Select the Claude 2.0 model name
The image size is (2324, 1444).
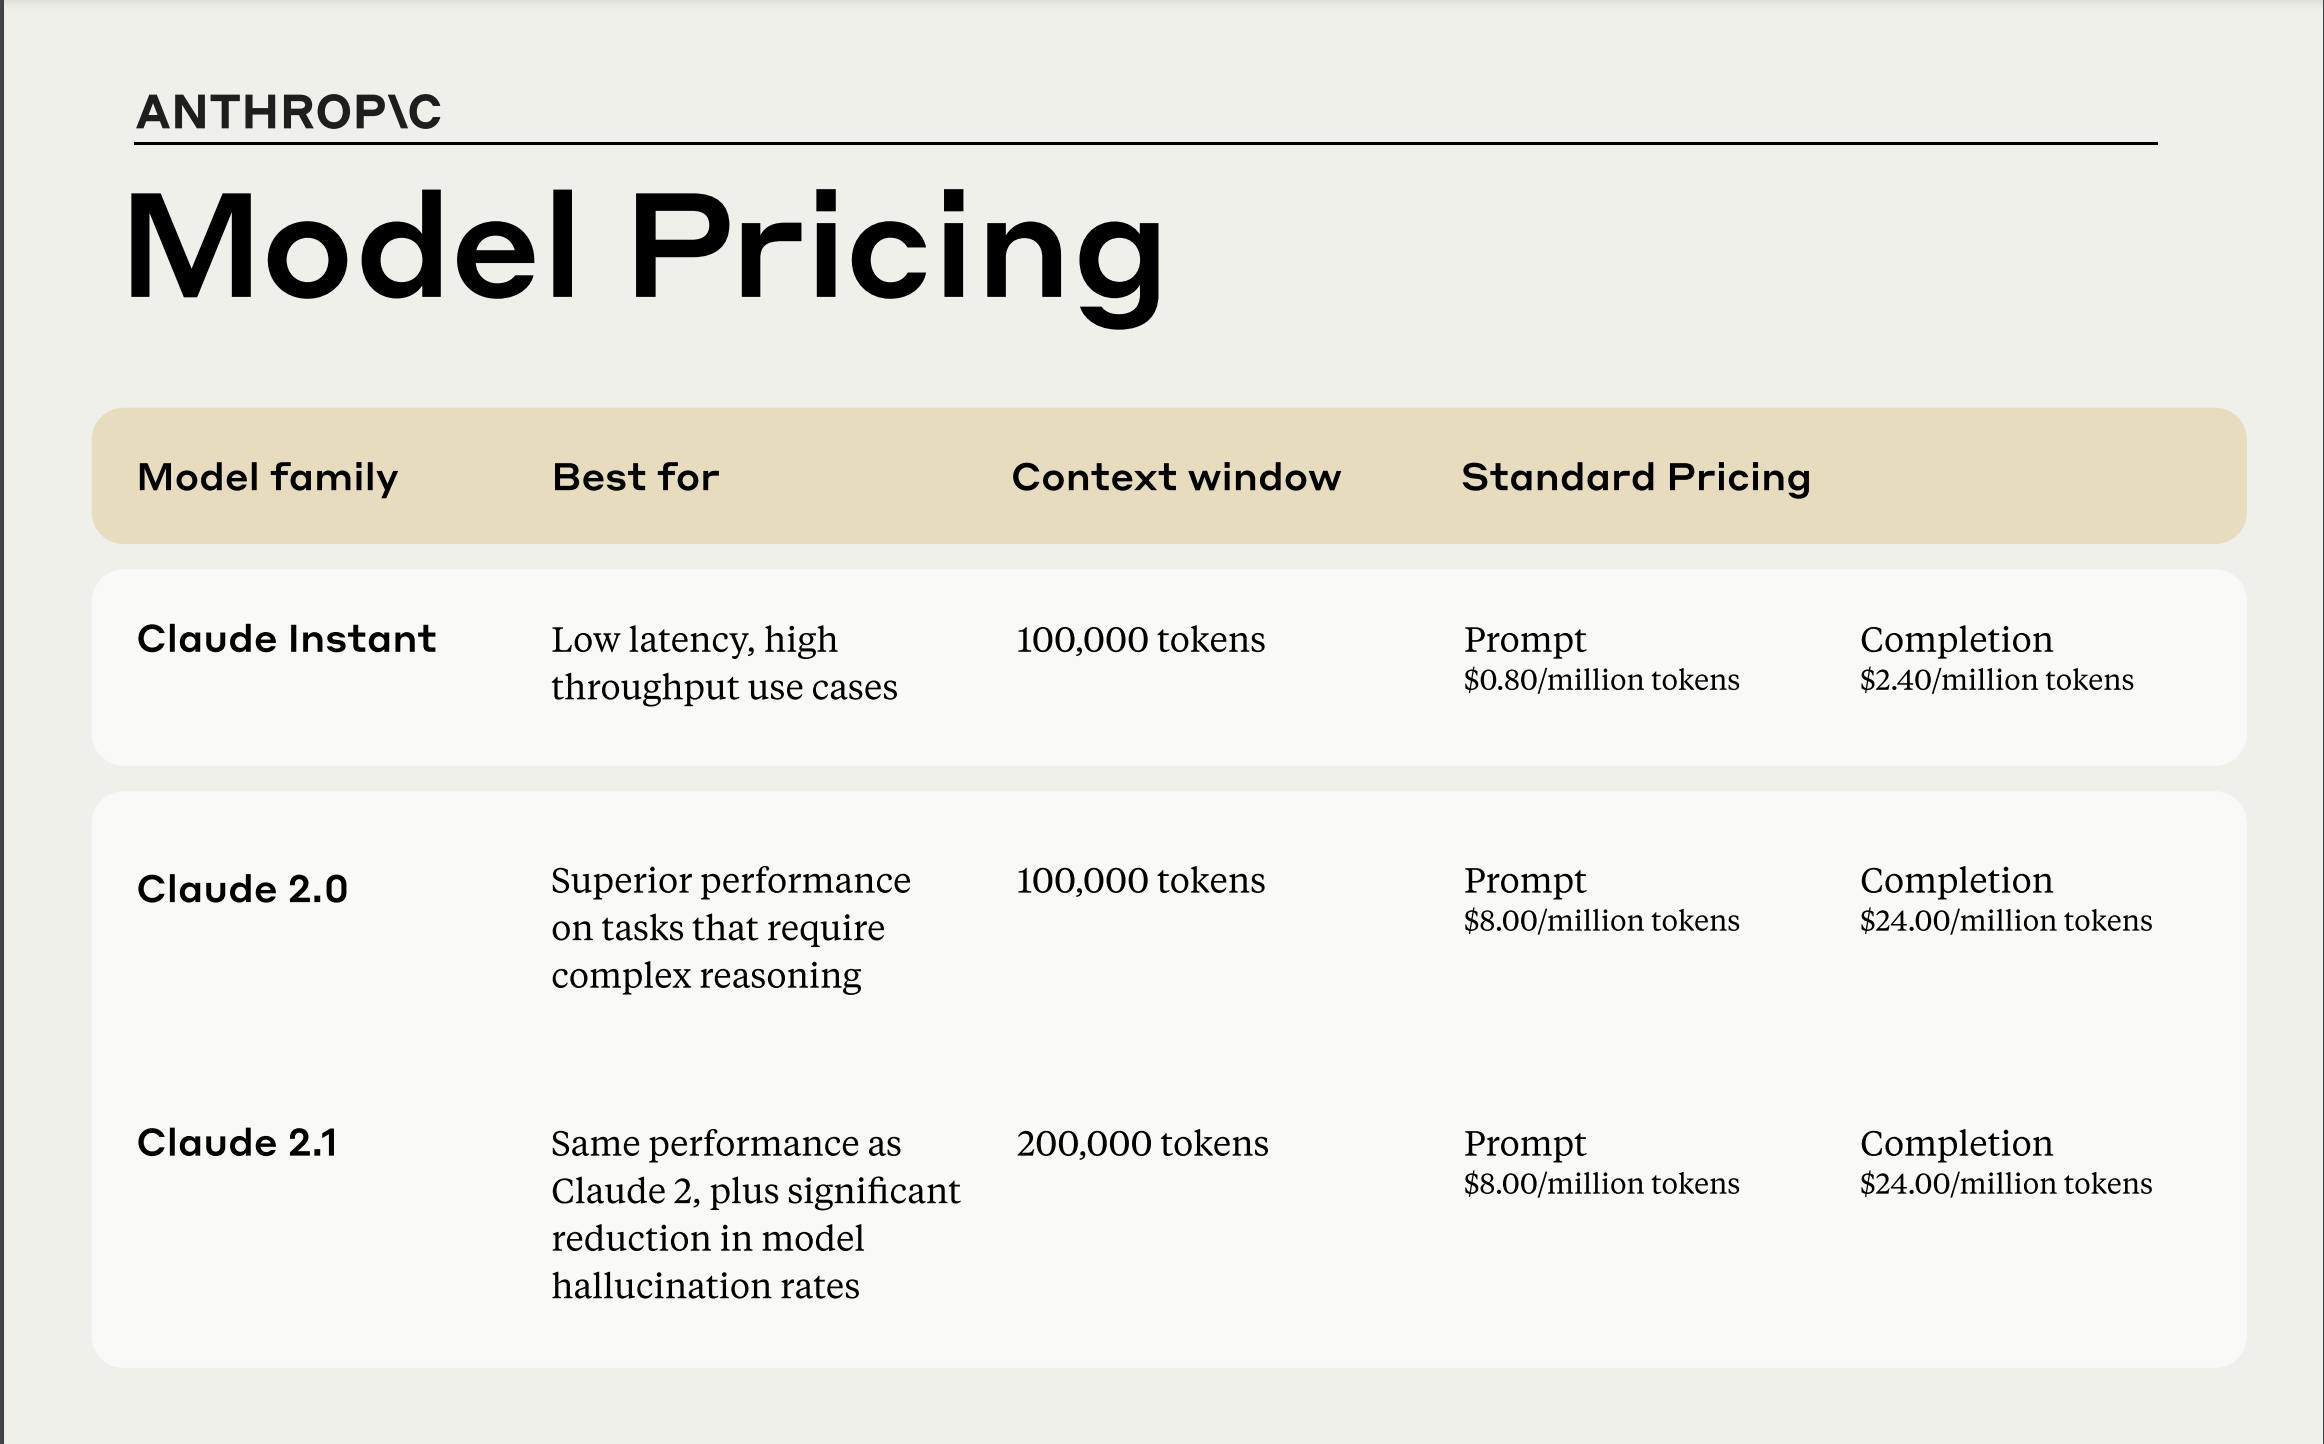tap(242, 889)
